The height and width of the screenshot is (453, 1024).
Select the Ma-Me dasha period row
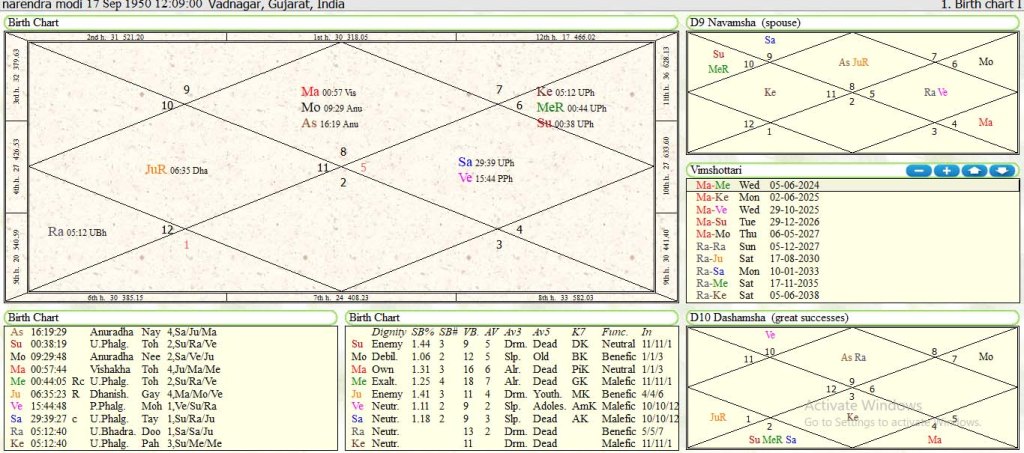point(760,185)
